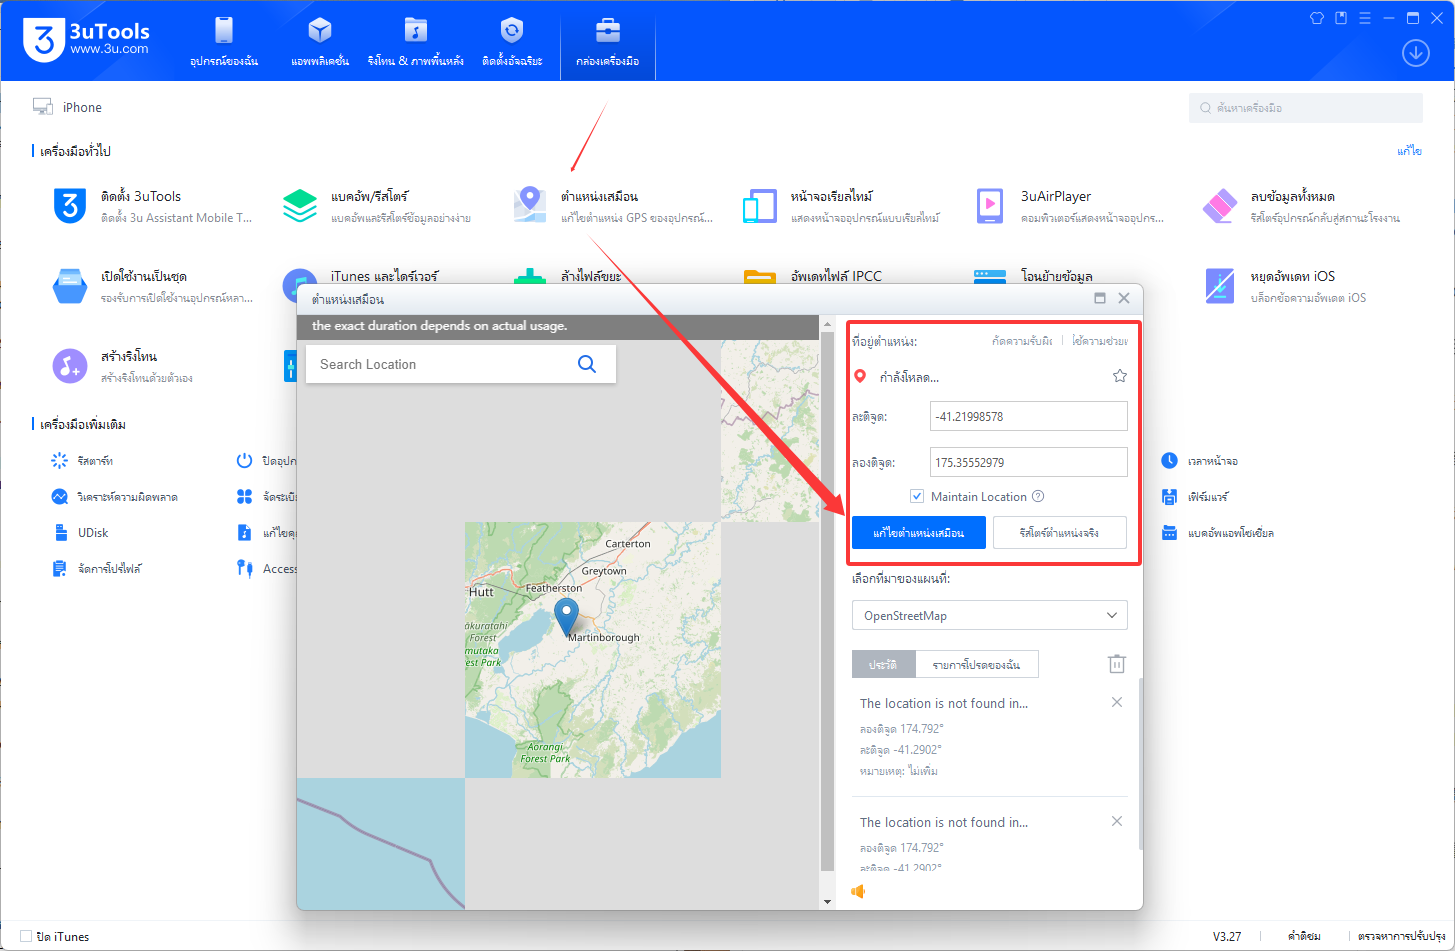Select the กล่องเครื่องมือ toolbox tab

[608, 42]
